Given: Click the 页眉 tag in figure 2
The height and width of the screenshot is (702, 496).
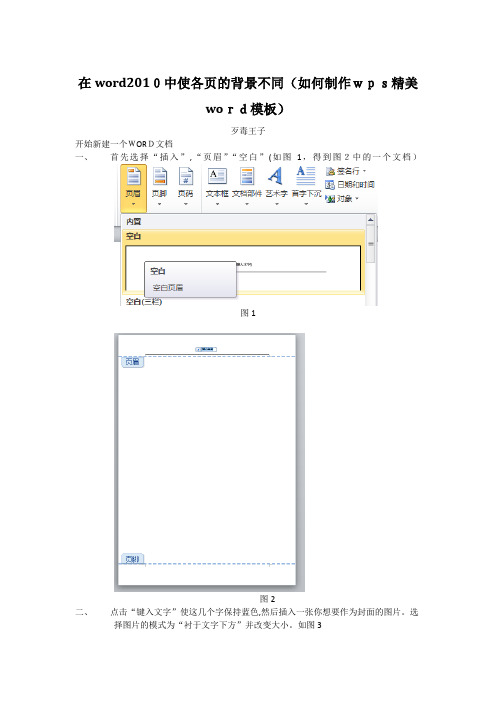Looking at the screenshot, I should (x=133, y=362).
